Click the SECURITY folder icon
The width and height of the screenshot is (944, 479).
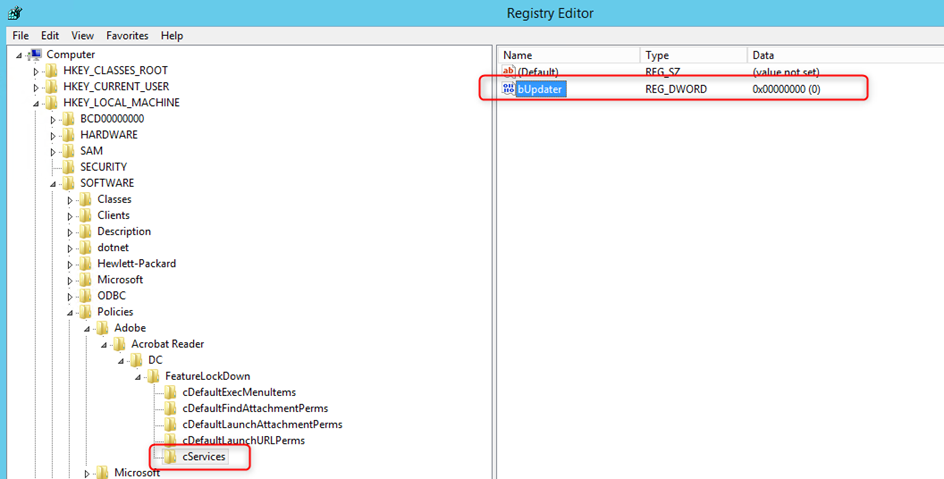tap(68, 167)
